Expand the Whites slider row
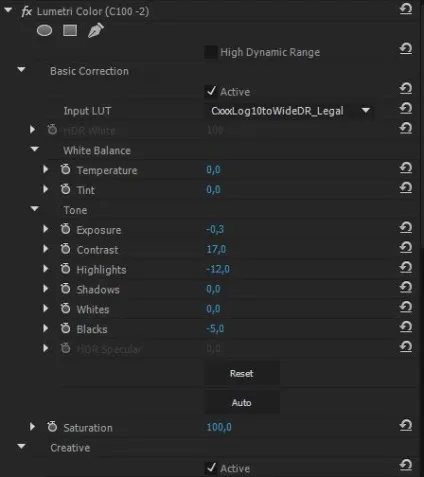This screenshot has width=424, height=477. click(x=45, y=308)
